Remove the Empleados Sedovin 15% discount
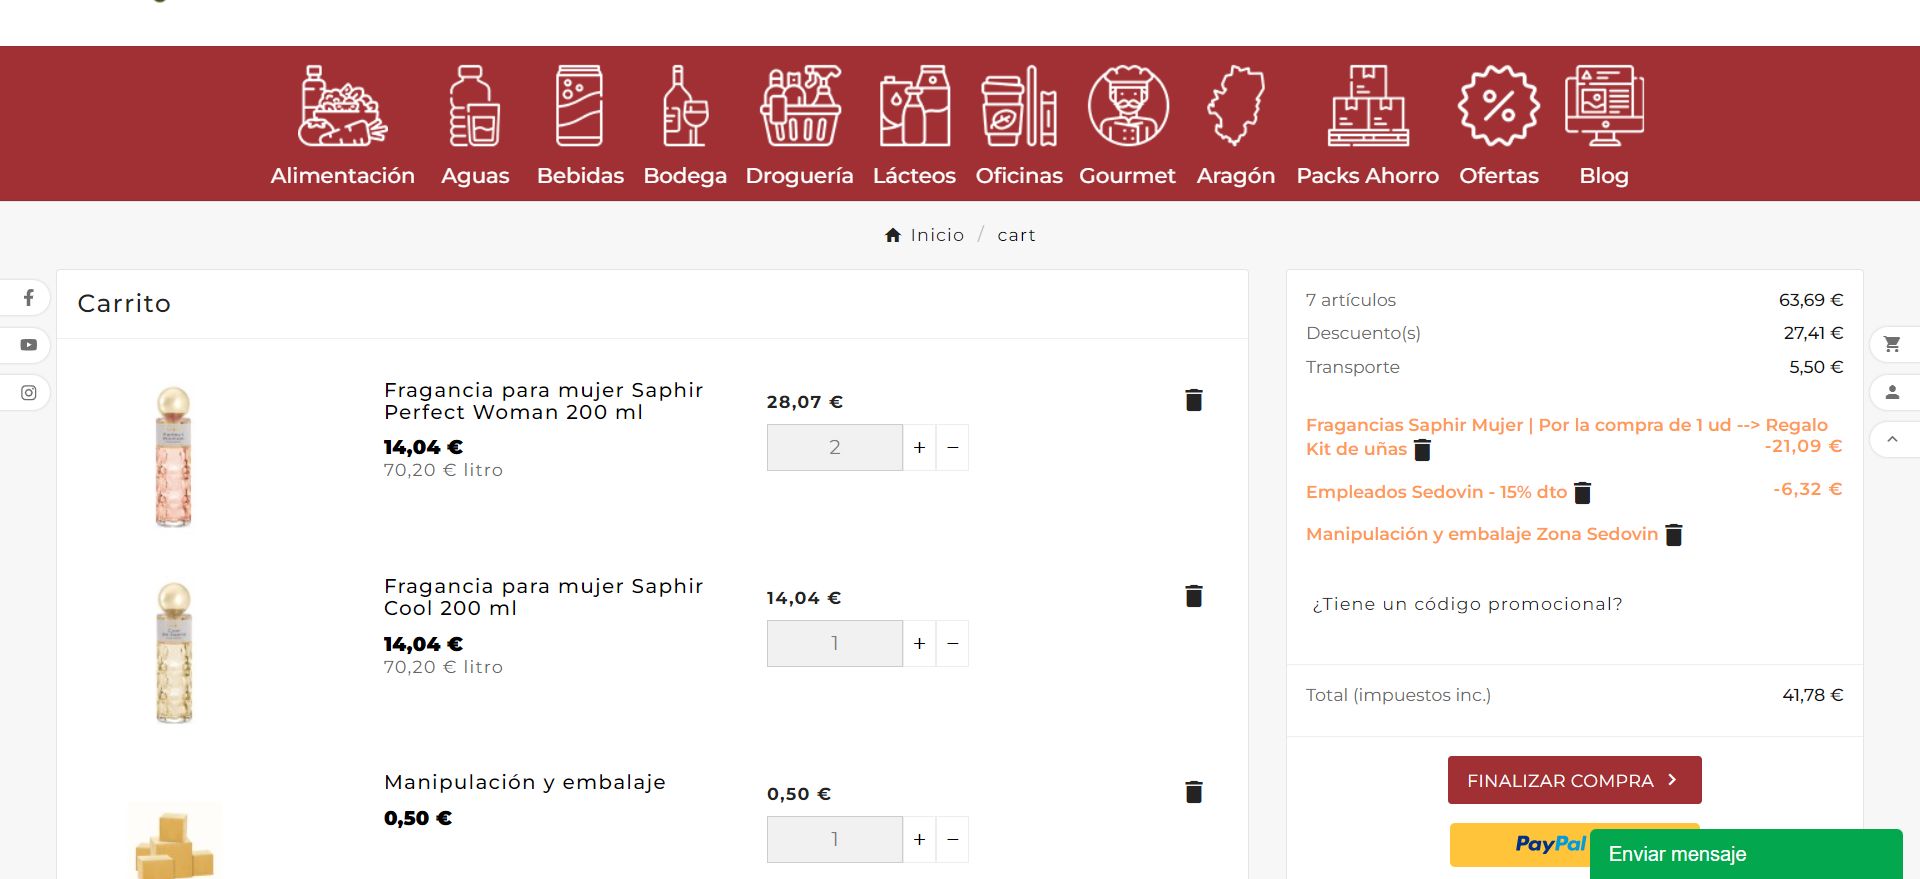 [x=1582, y=492]
